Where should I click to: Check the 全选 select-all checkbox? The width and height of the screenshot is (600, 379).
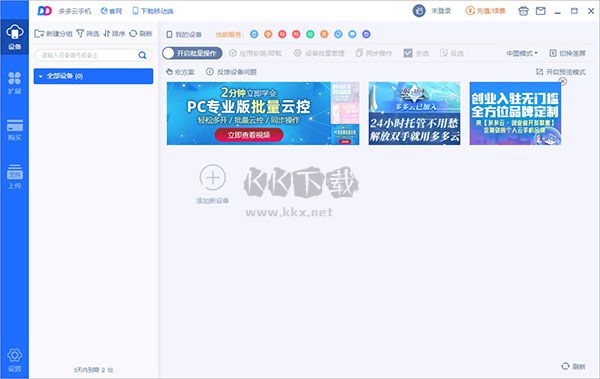(408, 53)
